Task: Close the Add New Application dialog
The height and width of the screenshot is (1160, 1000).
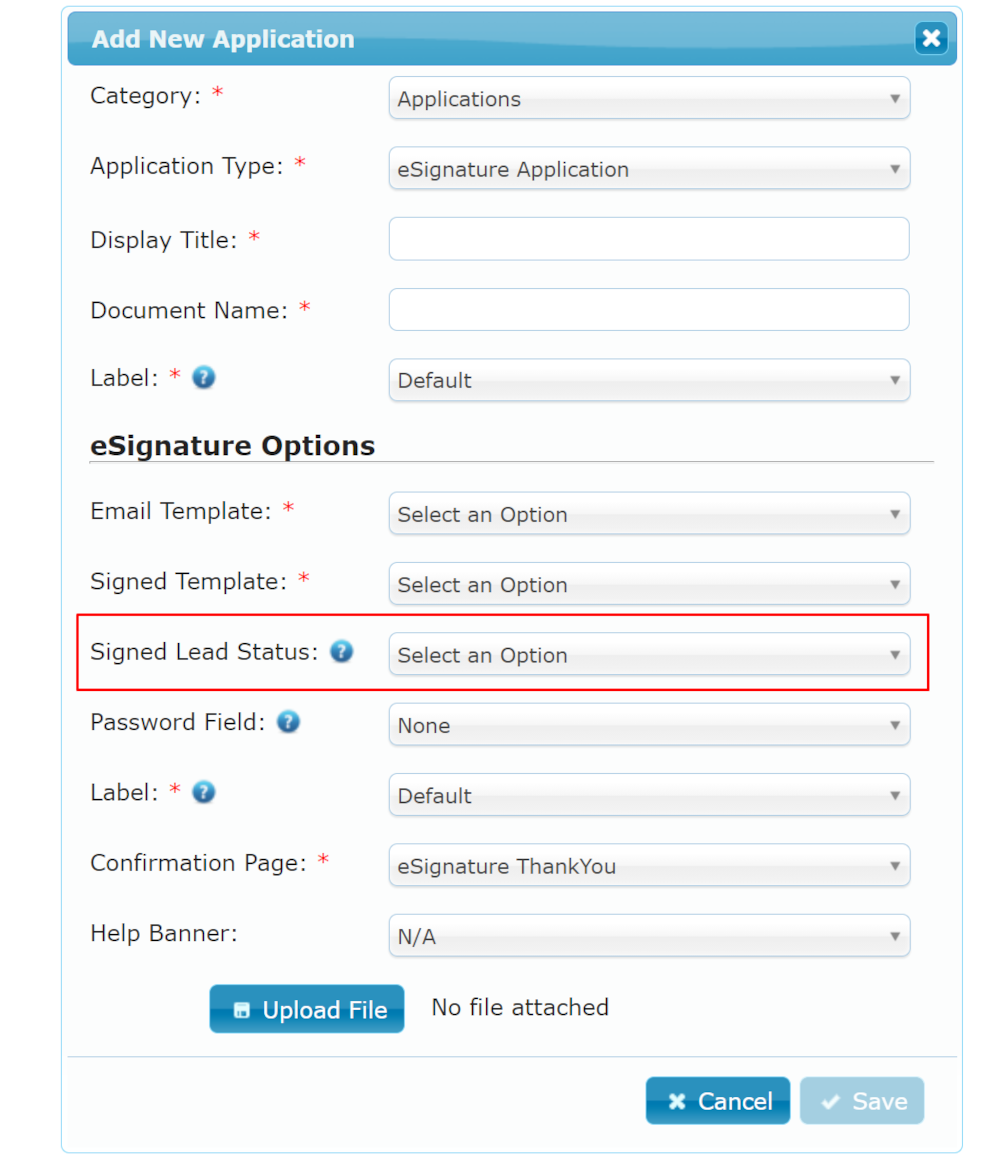Action: point(931,38)
